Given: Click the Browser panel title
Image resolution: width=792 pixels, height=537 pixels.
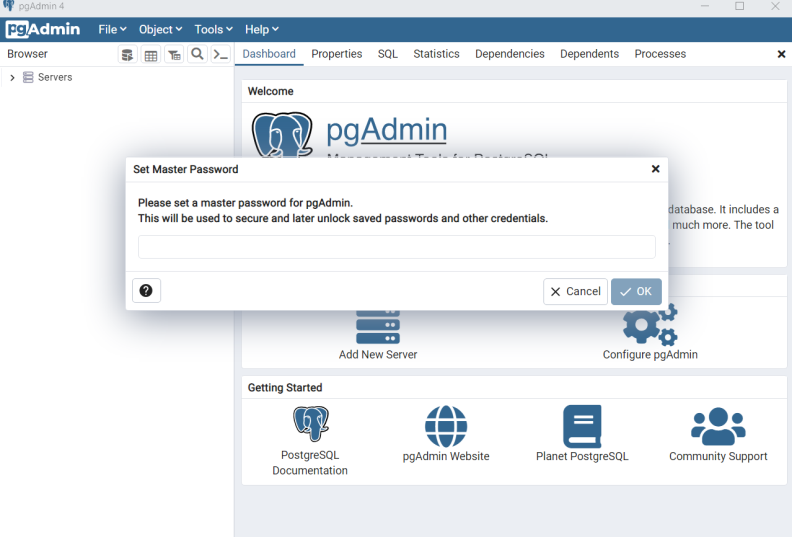Looking at the screenshot, I should [x=27, y=54].
